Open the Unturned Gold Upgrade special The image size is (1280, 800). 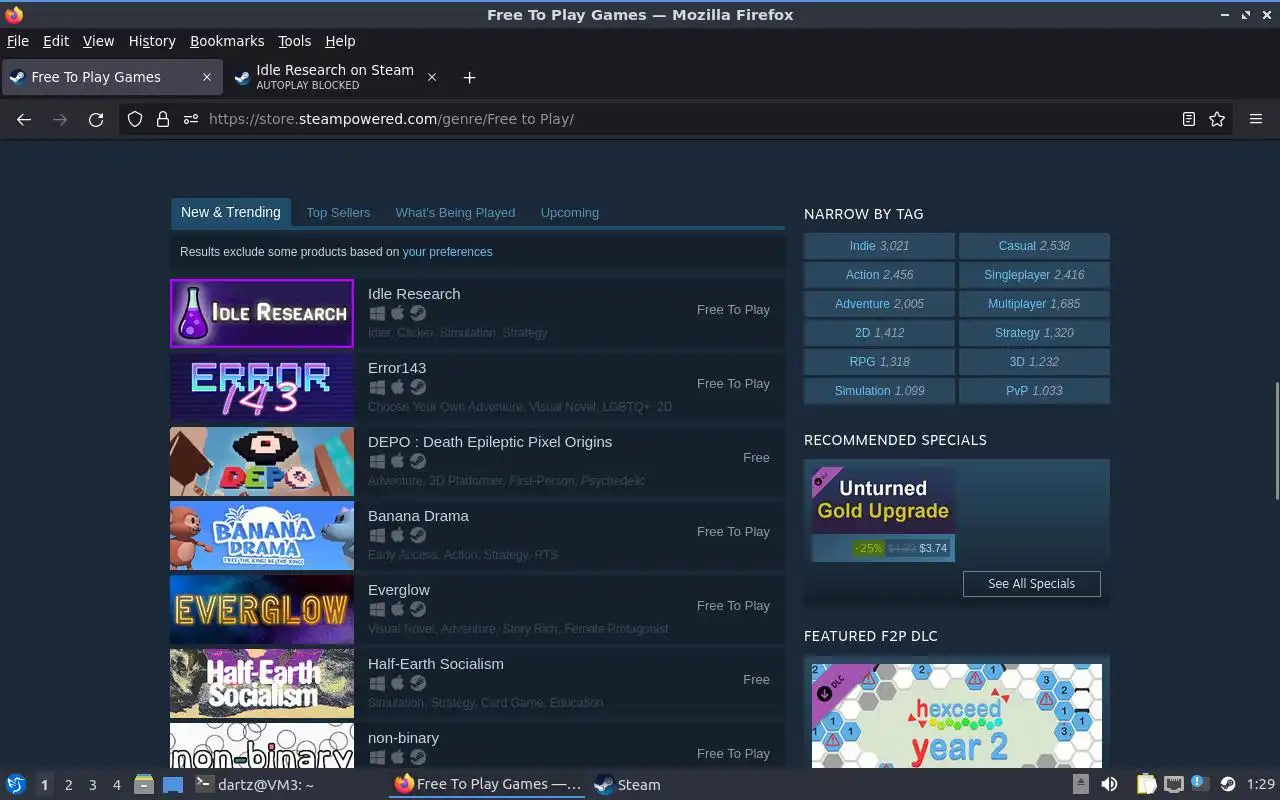883,514
